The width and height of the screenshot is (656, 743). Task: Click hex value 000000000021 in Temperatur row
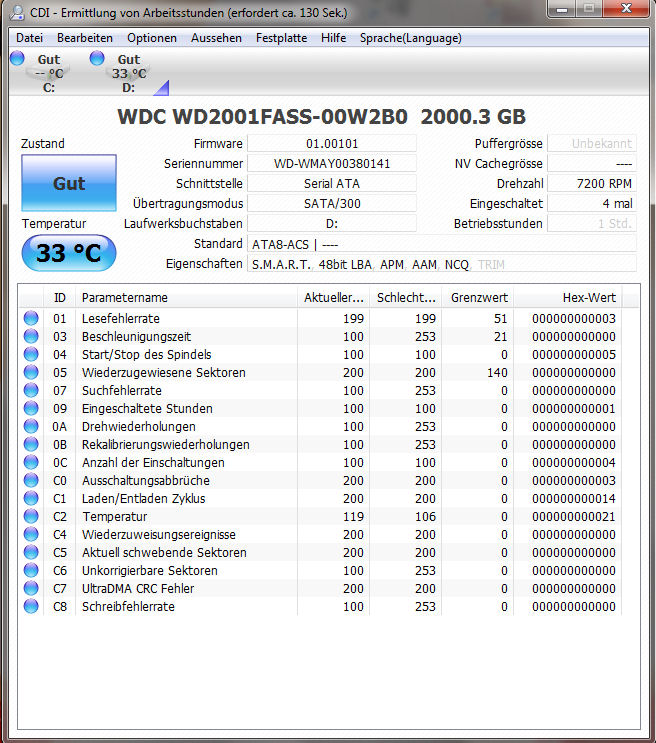[574, 516]
